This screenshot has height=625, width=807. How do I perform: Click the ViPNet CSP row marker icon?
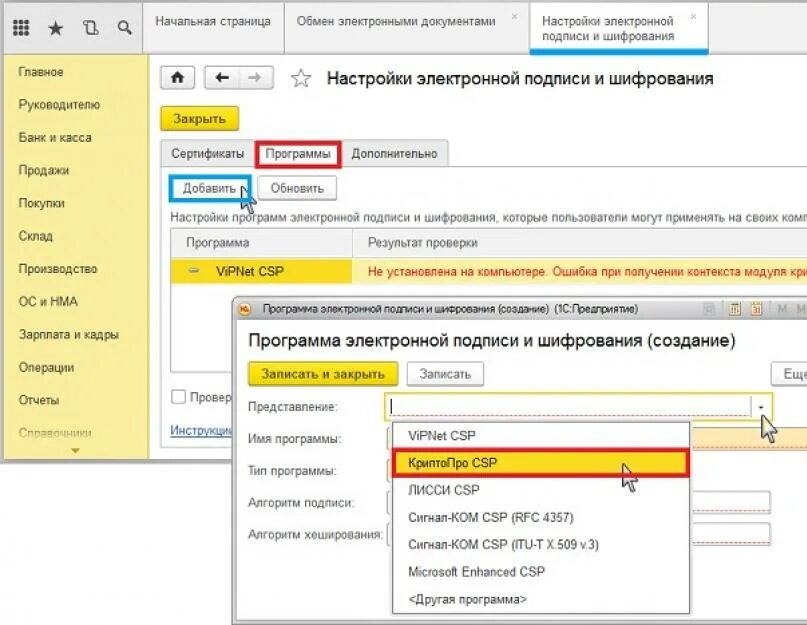194,271
